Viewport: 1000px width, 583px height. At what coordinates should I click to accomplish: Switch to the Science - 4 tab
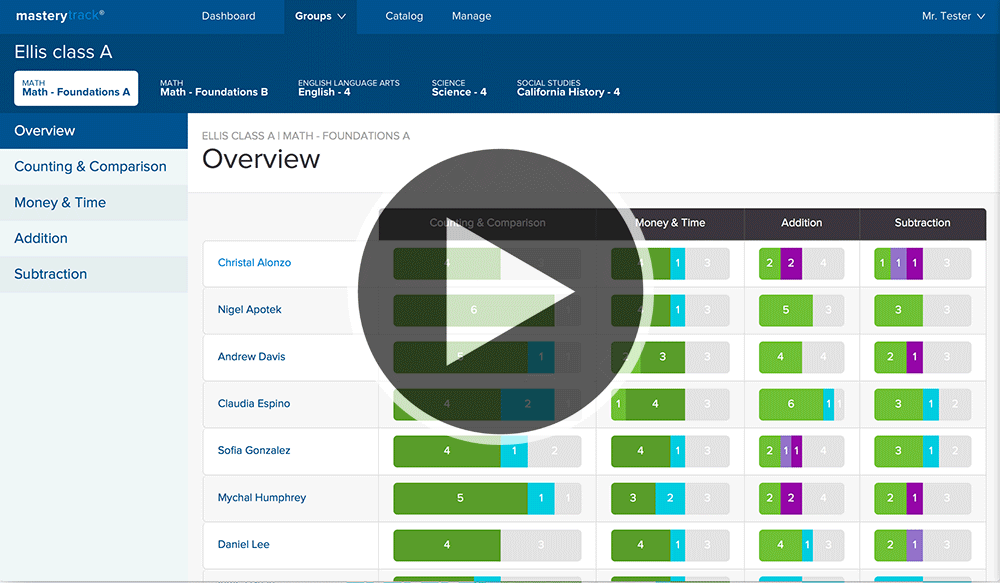pos(459,88)
